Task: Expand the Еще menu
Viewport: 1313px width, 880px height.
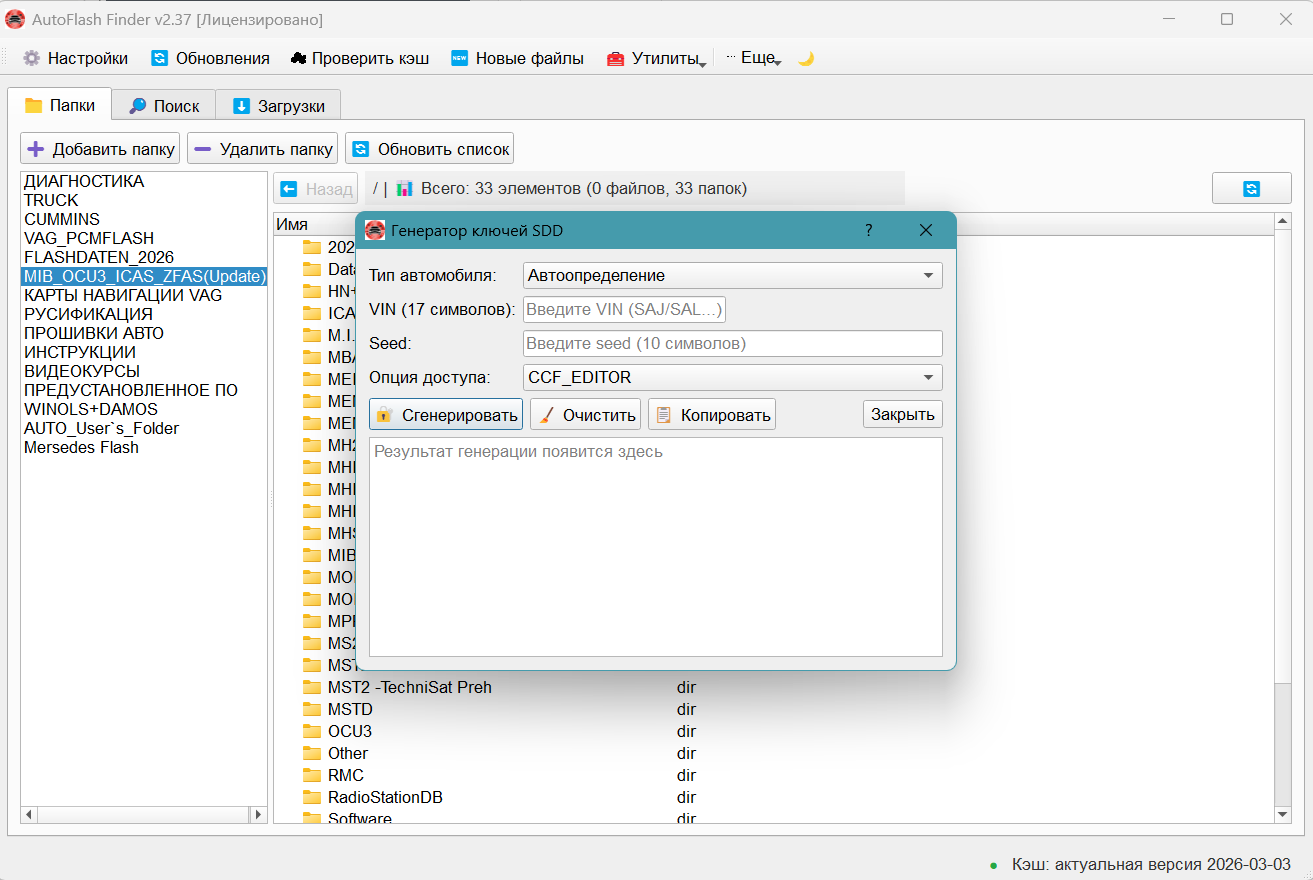Action: (753, 58)
